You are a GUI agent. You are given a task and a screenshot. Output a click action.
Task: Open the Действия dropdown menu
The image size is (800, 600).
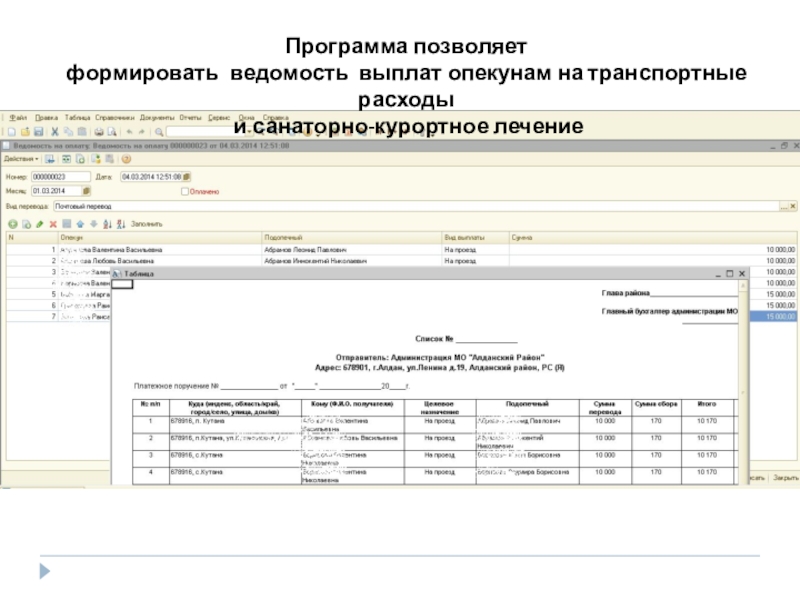(x=21, y=159)
